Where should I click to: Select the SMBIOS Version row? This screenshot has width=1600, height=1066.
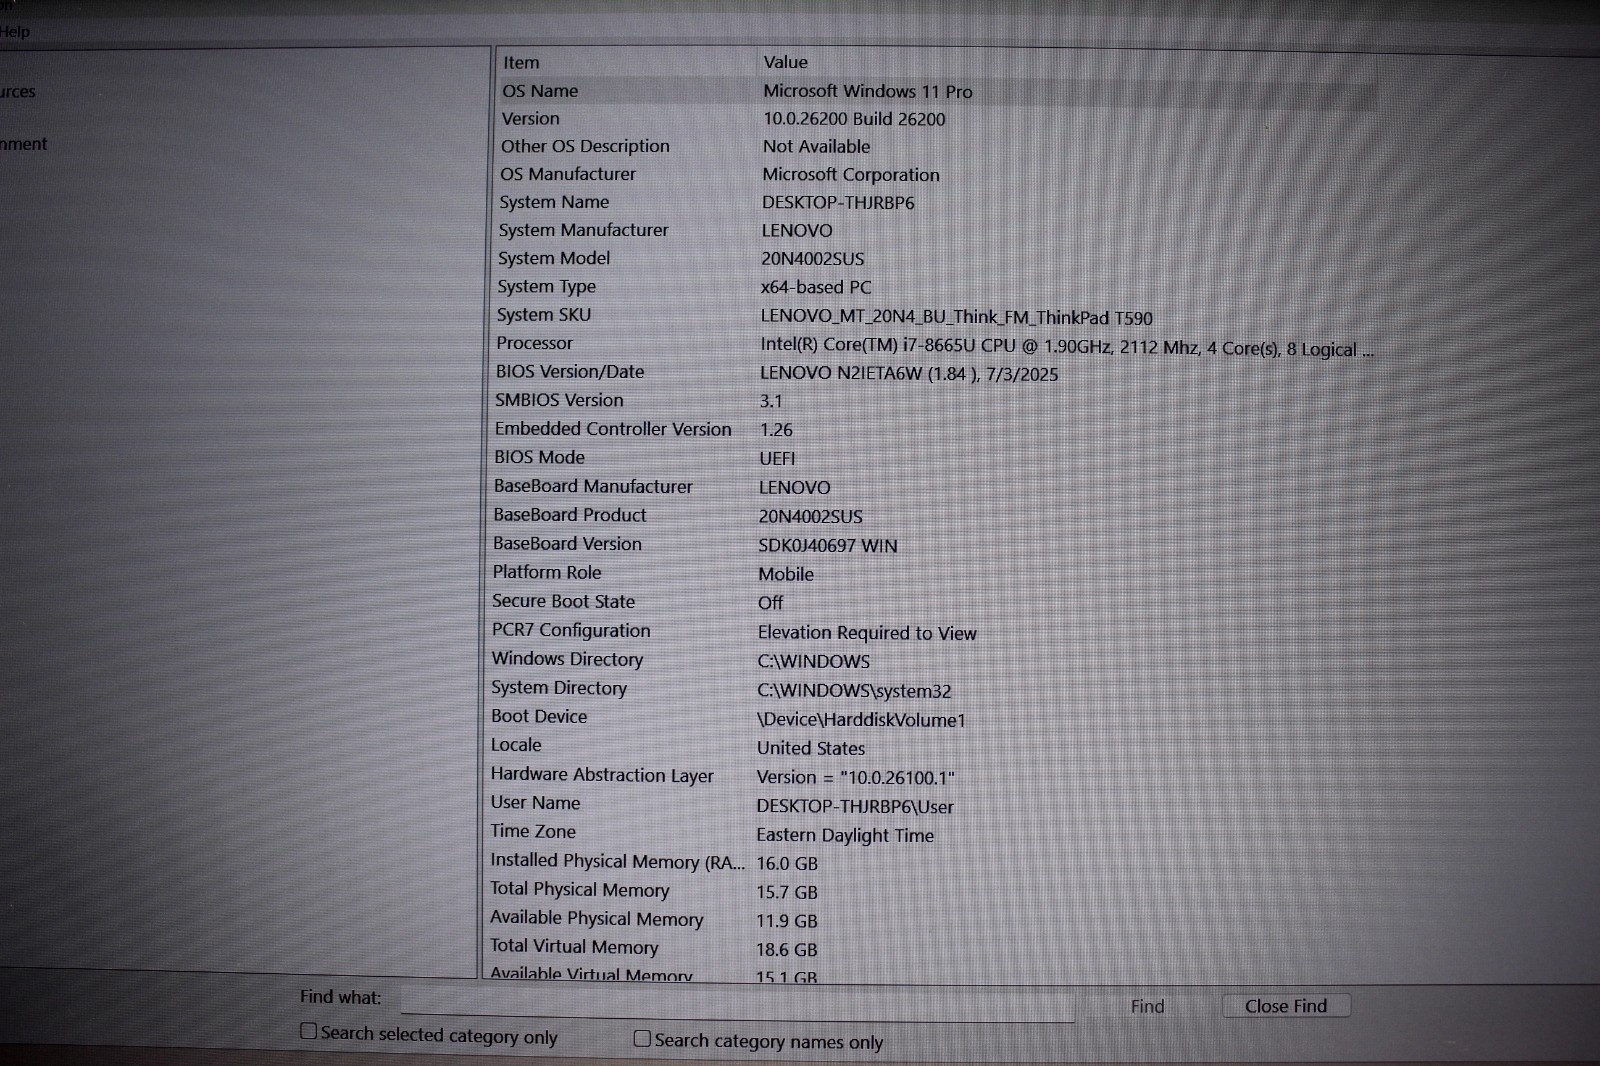(937, 400)
